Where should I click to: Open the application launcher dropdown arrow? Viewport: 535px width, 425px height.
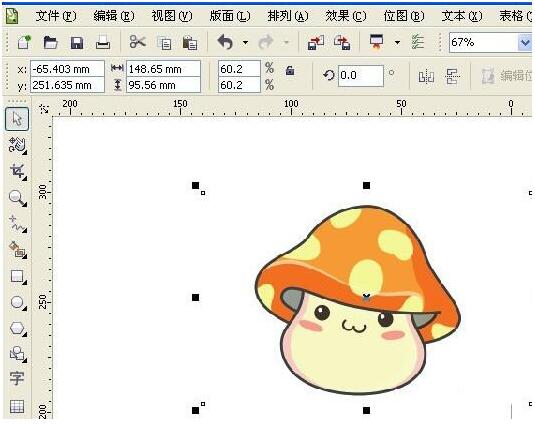[397, 43]
